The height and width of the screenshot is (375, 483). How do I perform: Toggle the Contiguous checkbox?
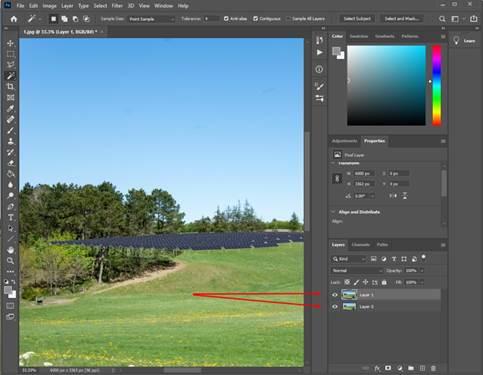pos(255,19)
